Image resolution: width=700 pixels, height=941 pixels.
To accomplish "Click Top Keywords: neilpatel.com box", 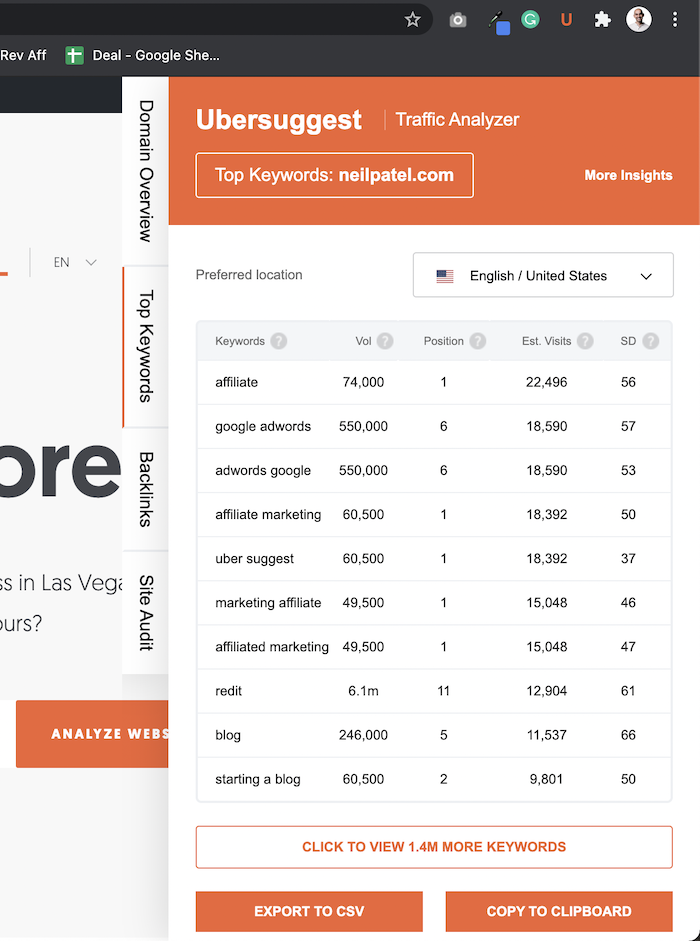I will [x=334, y=175].
